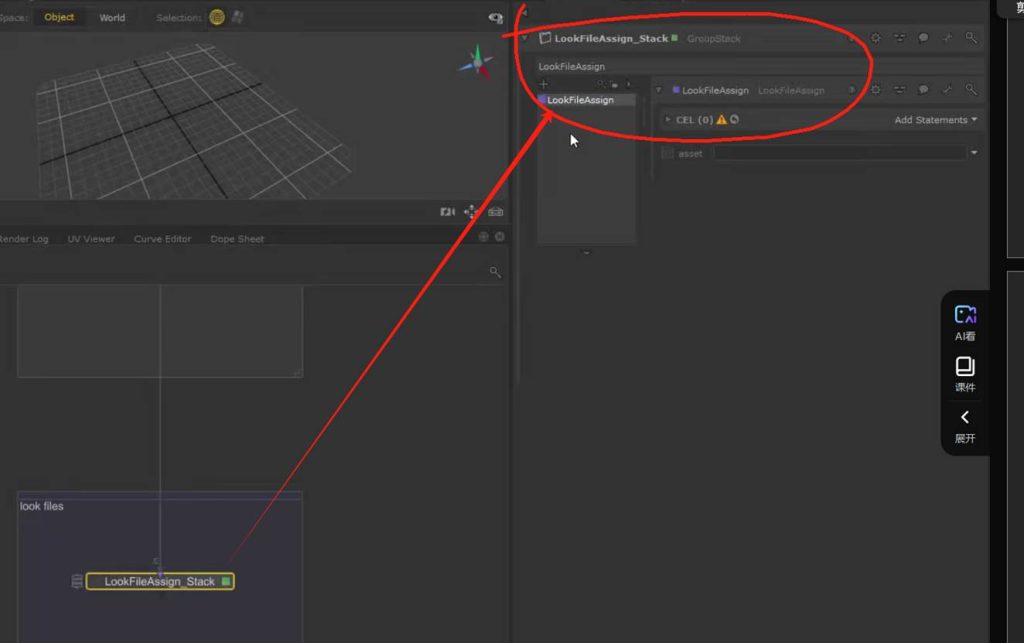This screenshot has height=643, width=1024.
Task: Select the Object space option
Action: pyautogui.click(x=59, y=17)
